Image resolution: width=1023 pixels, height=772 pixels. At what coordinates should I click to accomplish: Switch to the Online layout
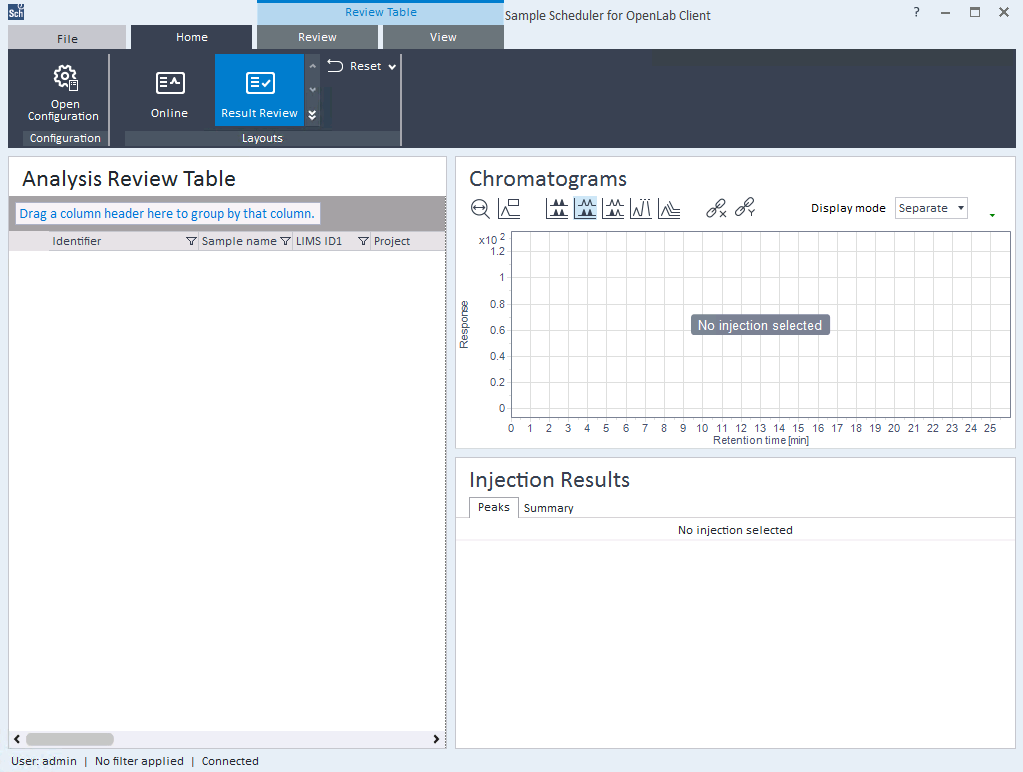169,93
